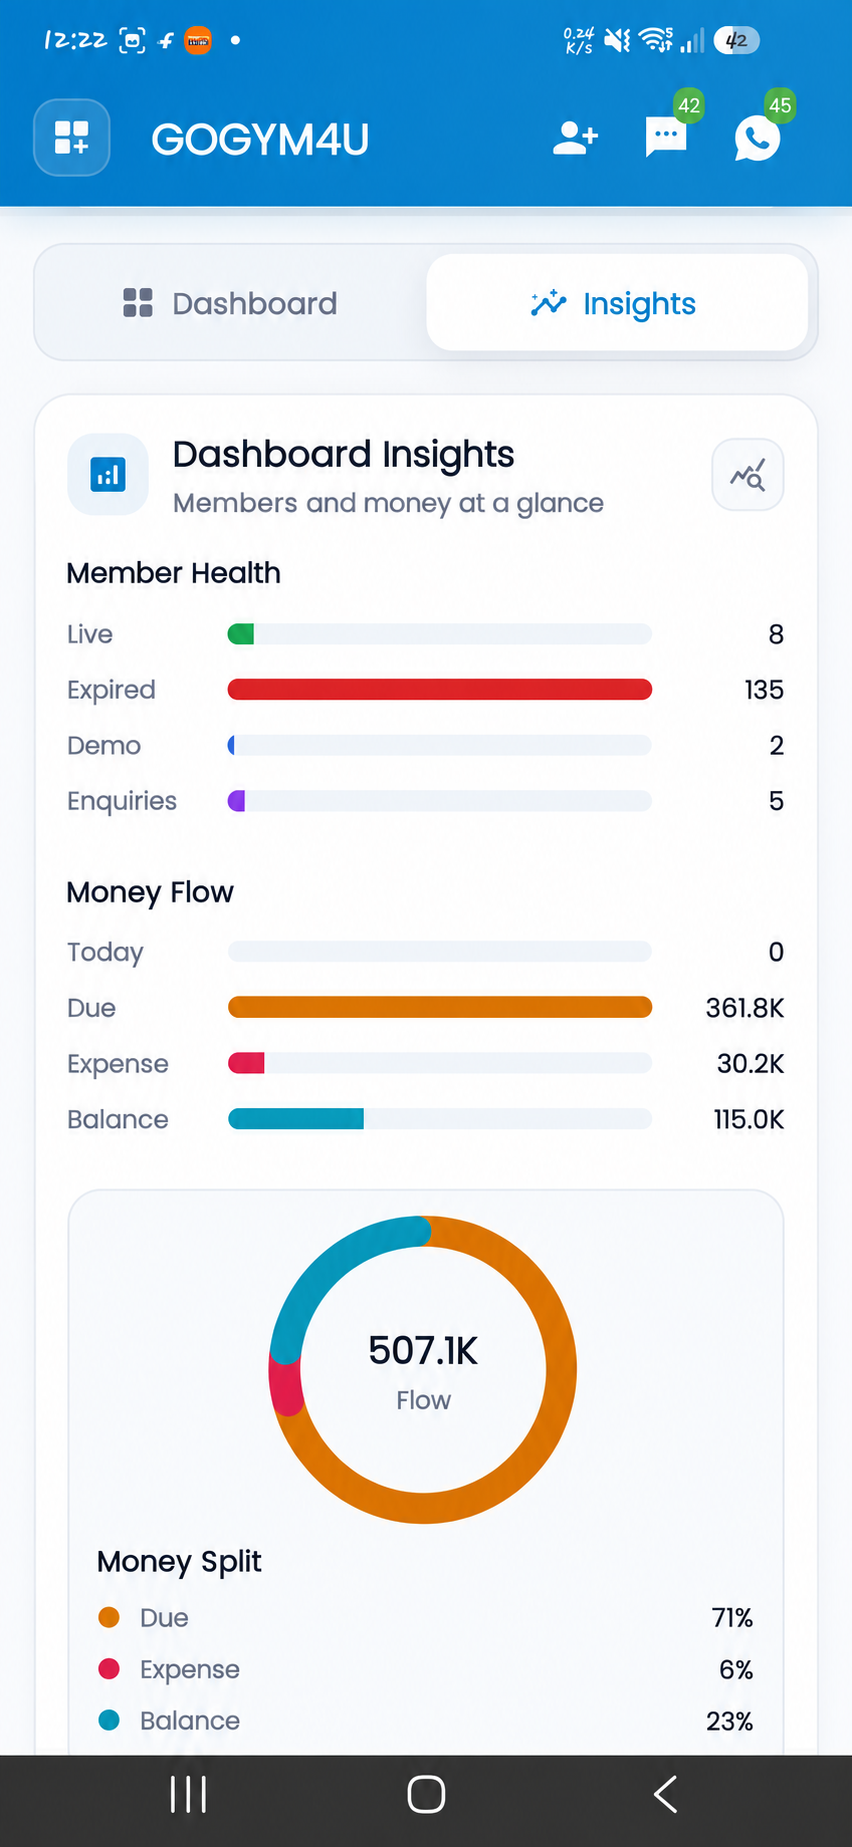The height and width of the screenshot is (1847, 852).
Task: Tap the Today money flow bar
Action: point(440,951)
